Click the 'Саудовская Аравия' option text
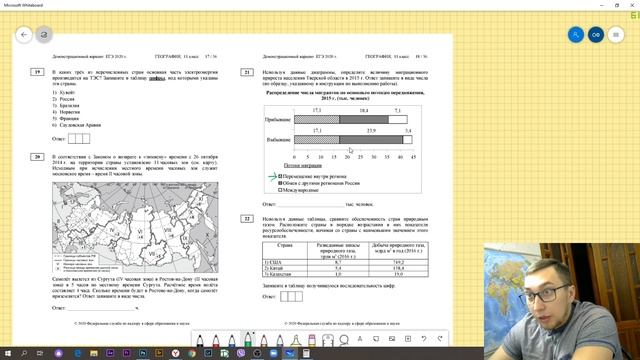Screen dimensions: 640x360 80,125
